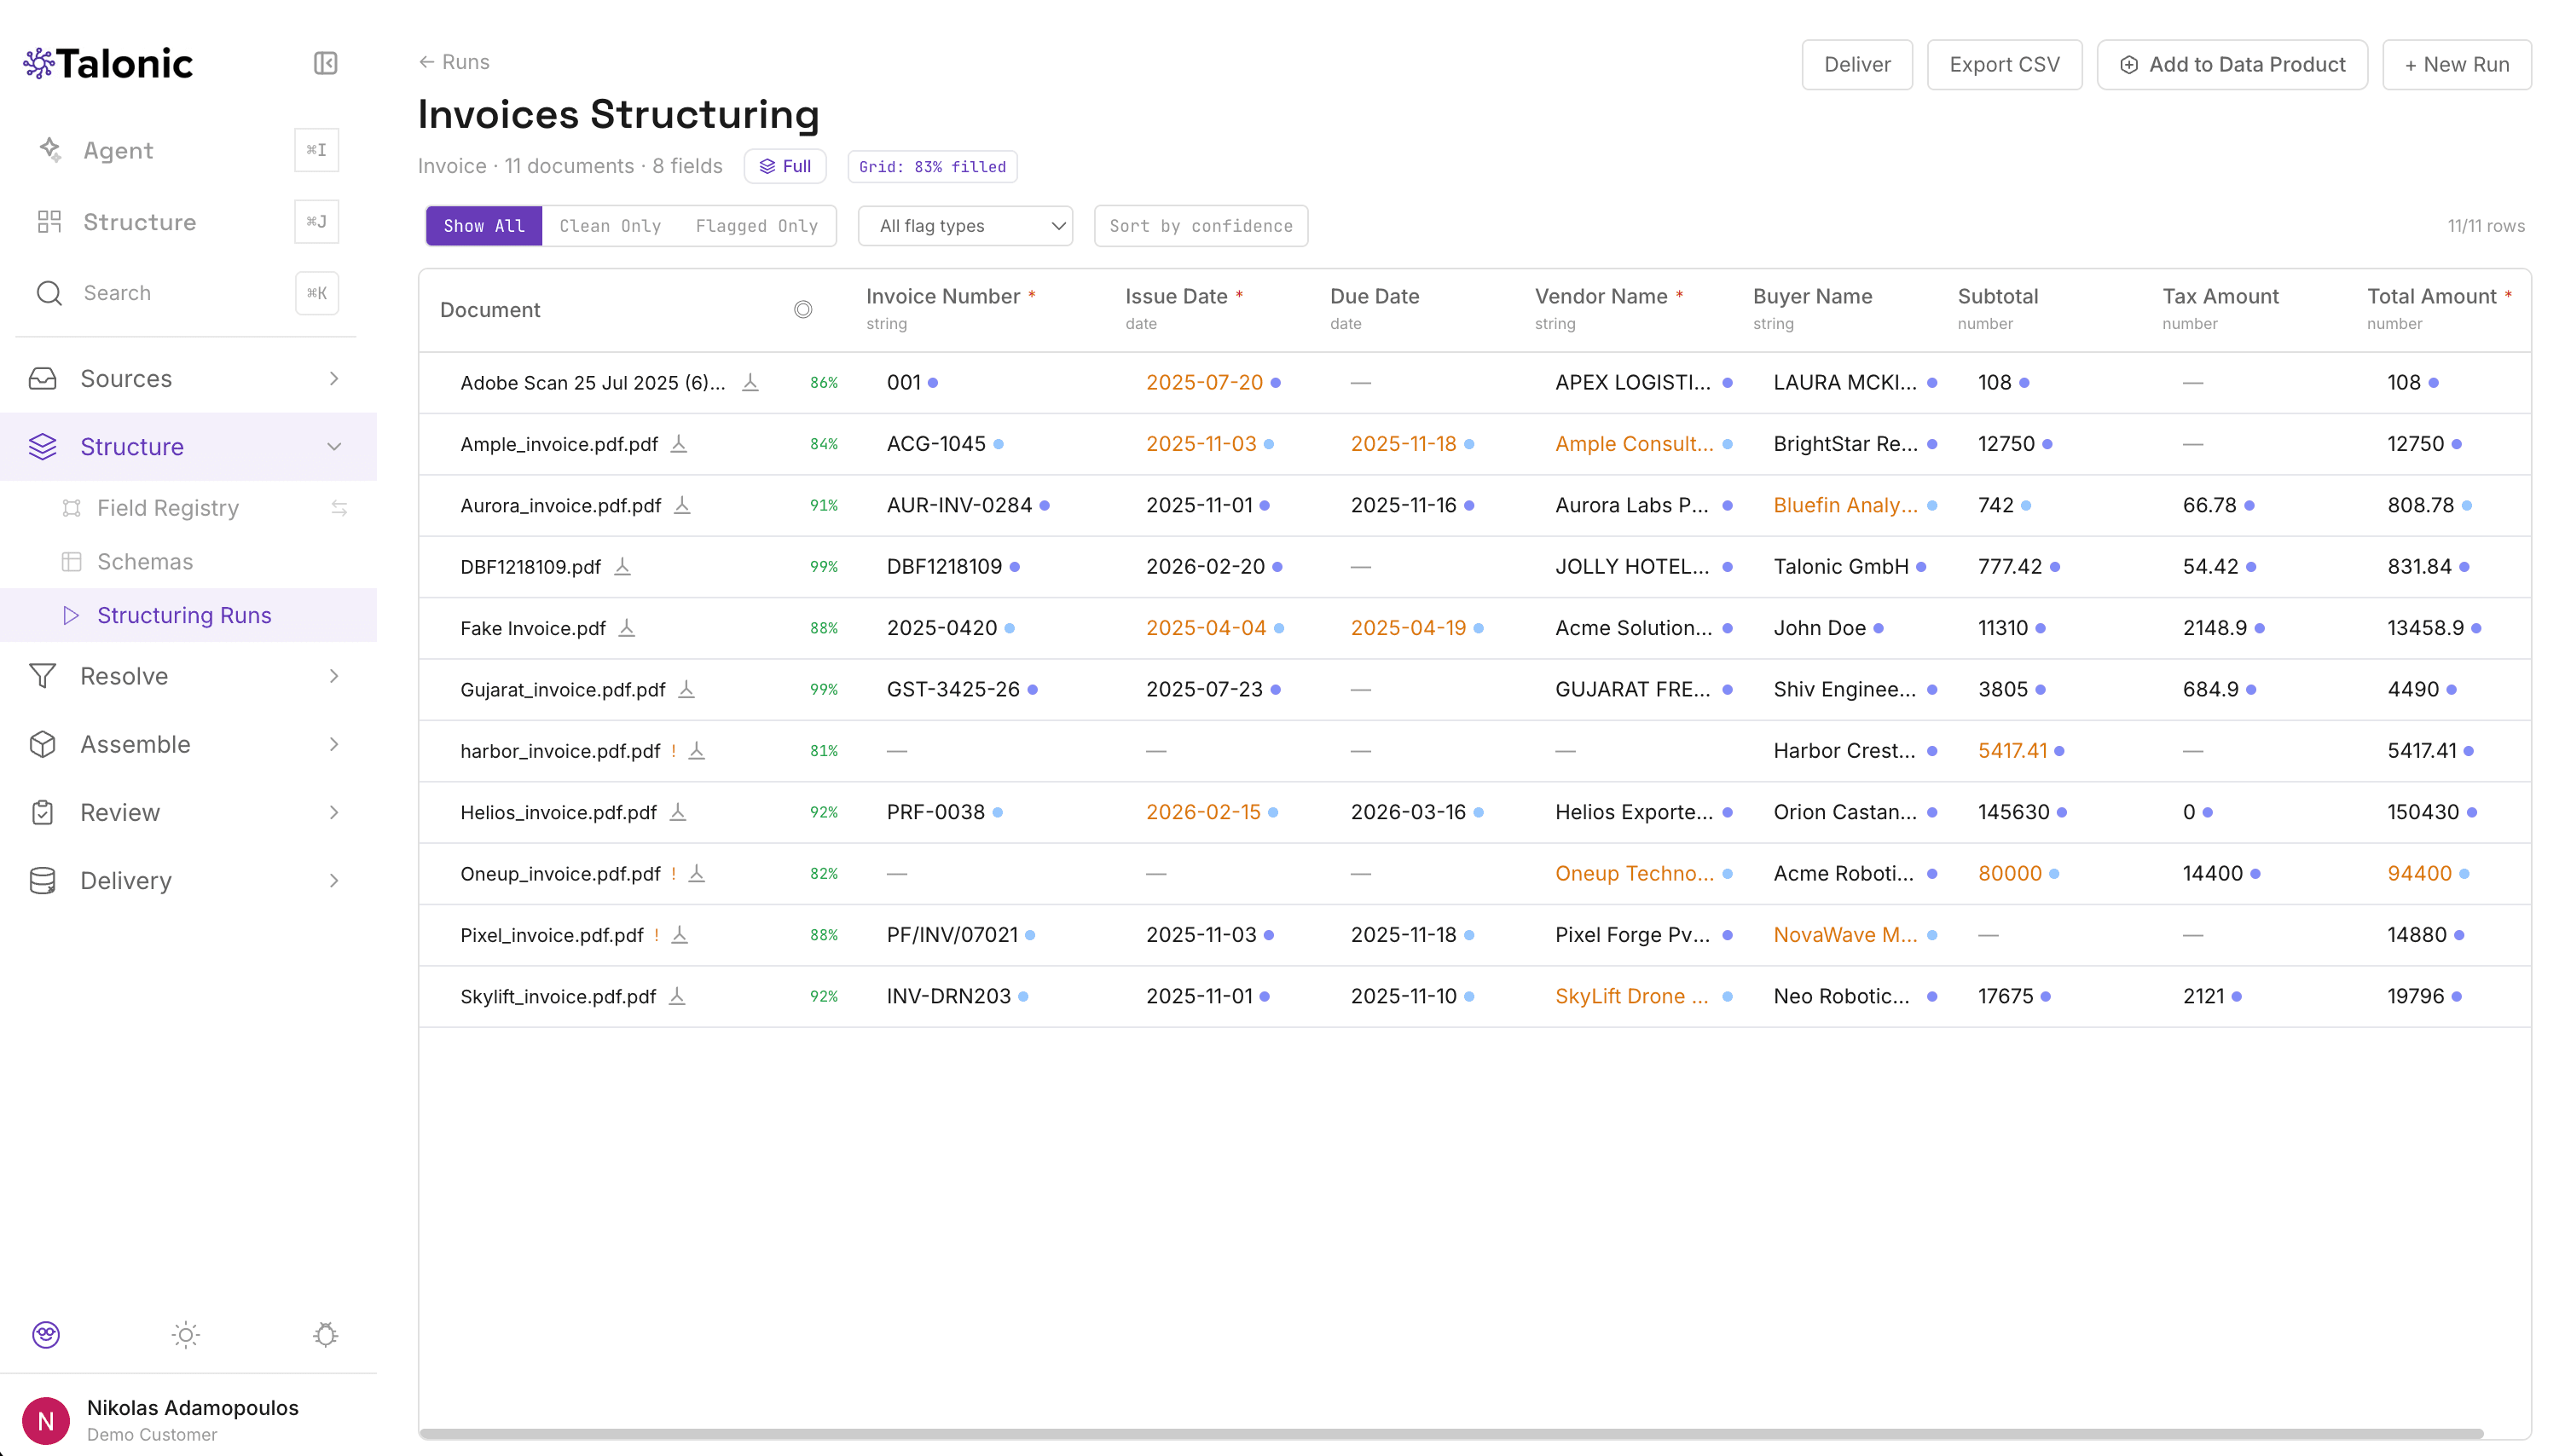This screenshot has width=2565, height=1456.
Task: Click the Resolve funnel icon
Action: (43, 676)
